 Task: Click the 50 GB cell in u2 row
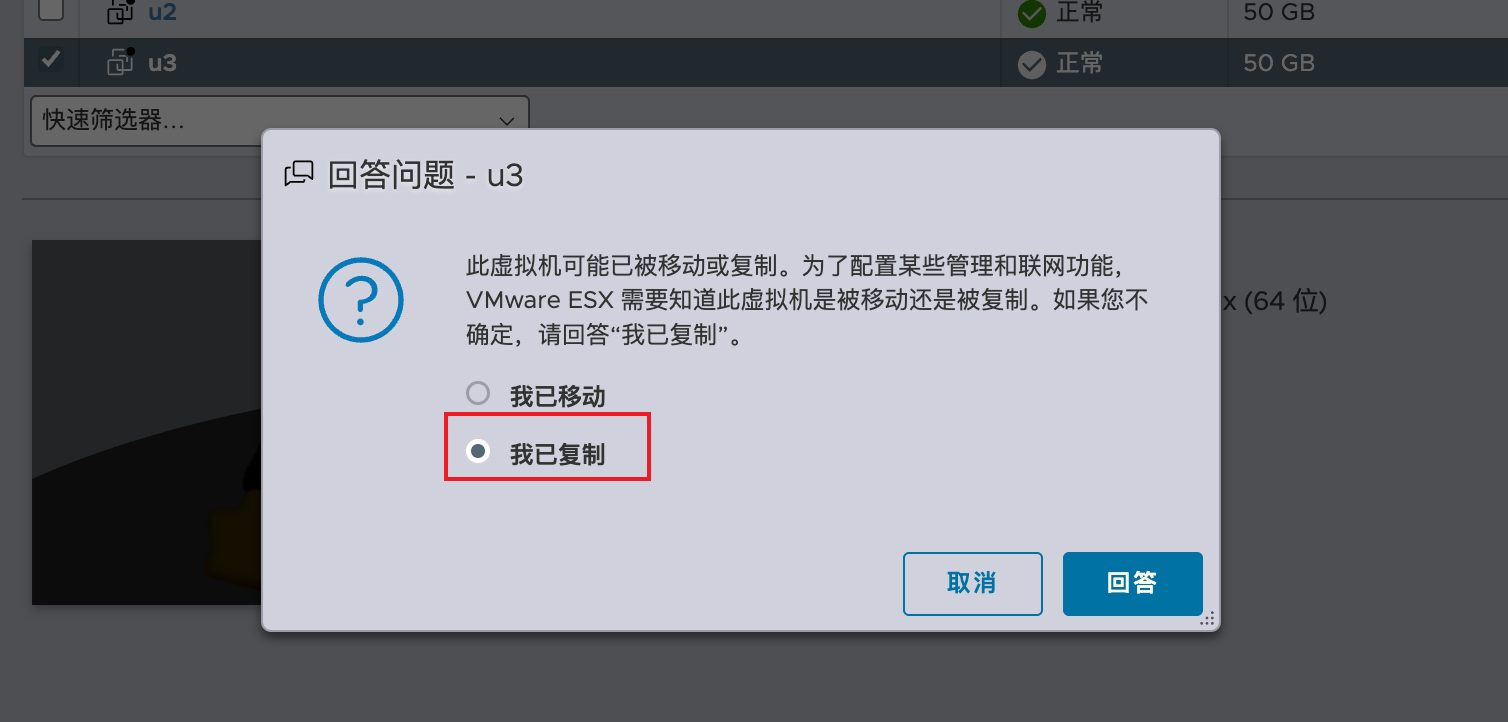(1279, 13)
